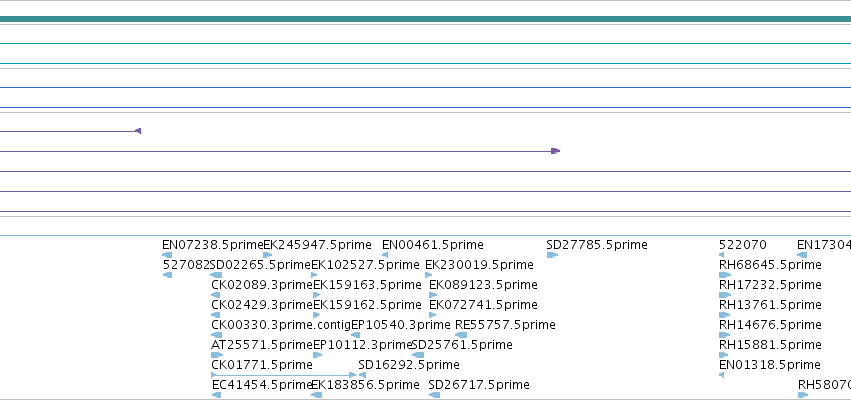Click the RH14676.5prime label

(770, 325)
